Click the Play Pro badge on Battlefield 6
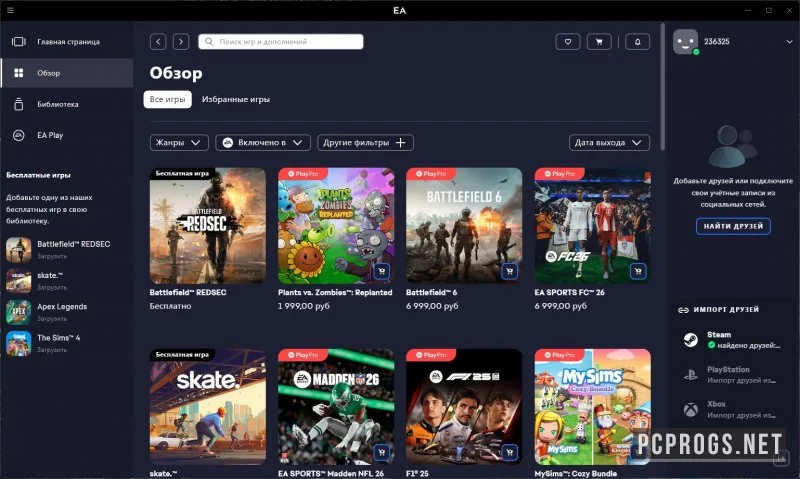Screen dimensions: 800x479 point(431,173)
